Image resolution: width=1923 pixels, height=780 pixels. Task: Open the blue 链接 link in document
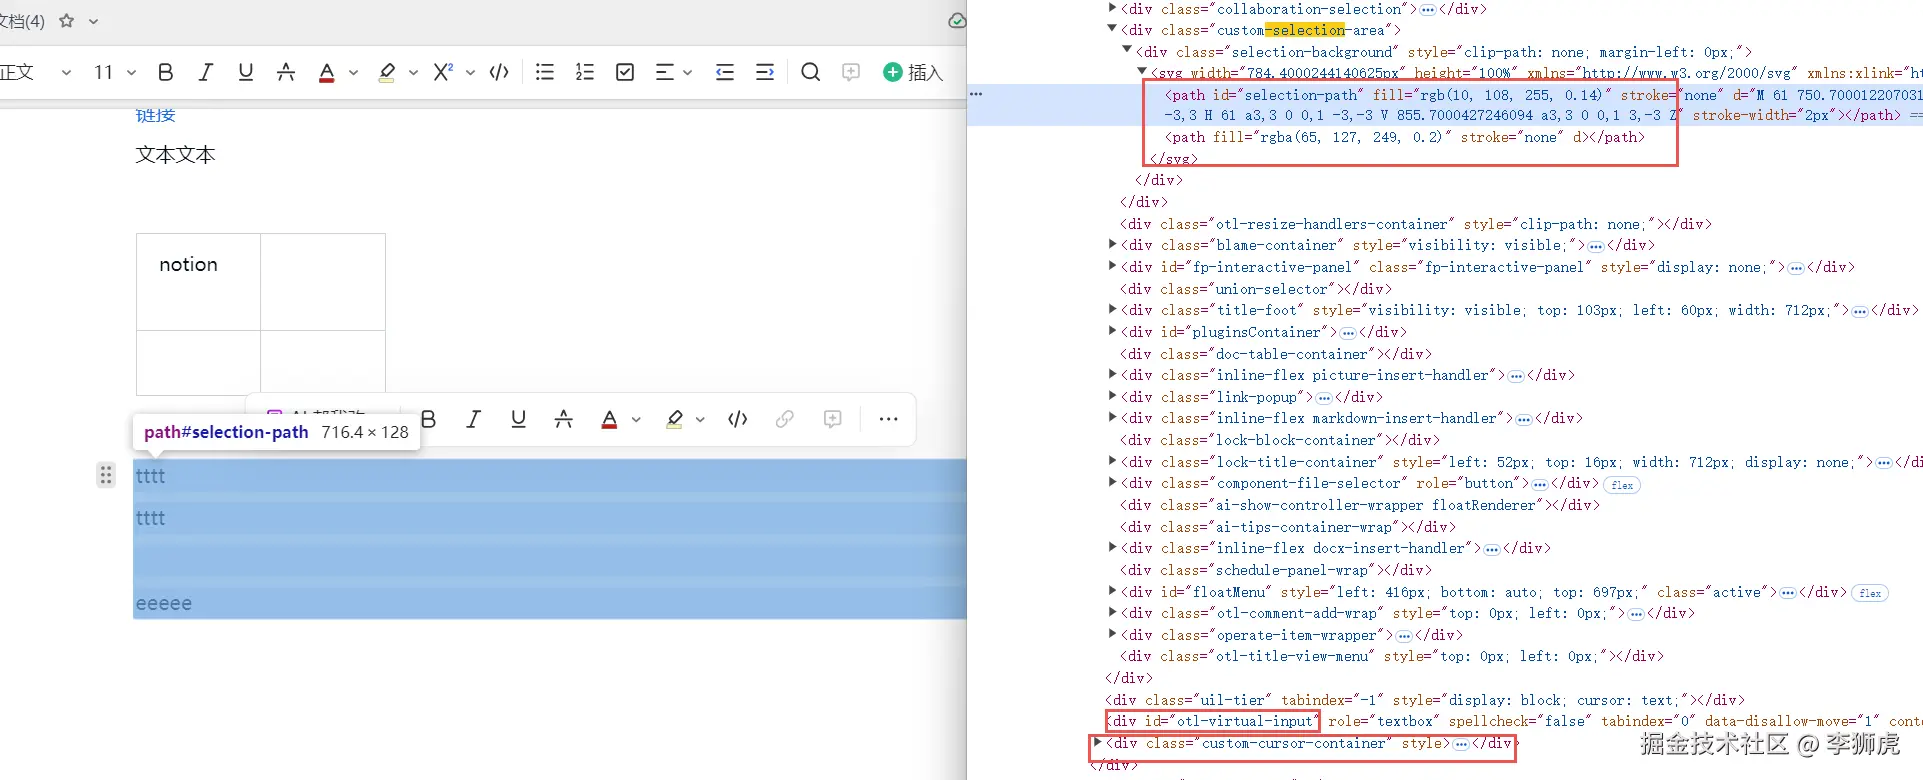click(x=155, y=116)
